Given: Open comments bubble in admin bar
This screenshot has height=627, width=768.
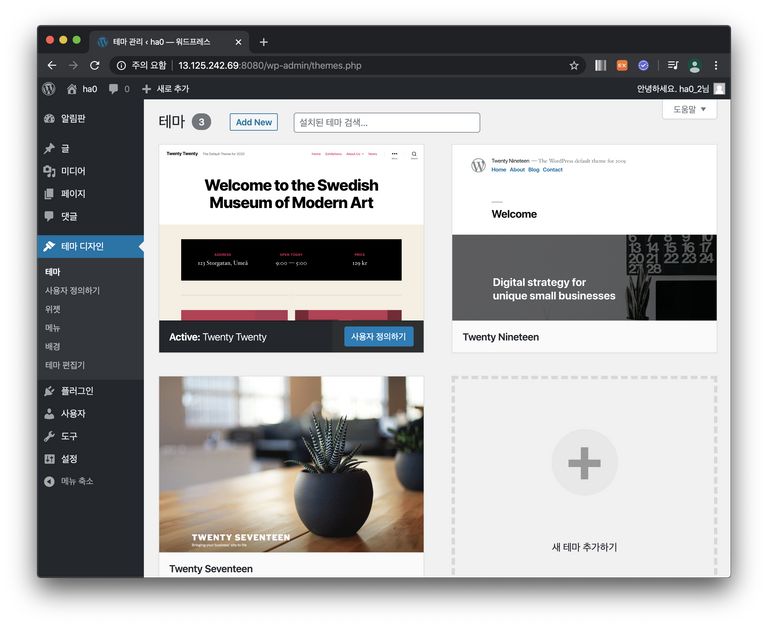Looking at the screenshot, I should tap(113, 89).
